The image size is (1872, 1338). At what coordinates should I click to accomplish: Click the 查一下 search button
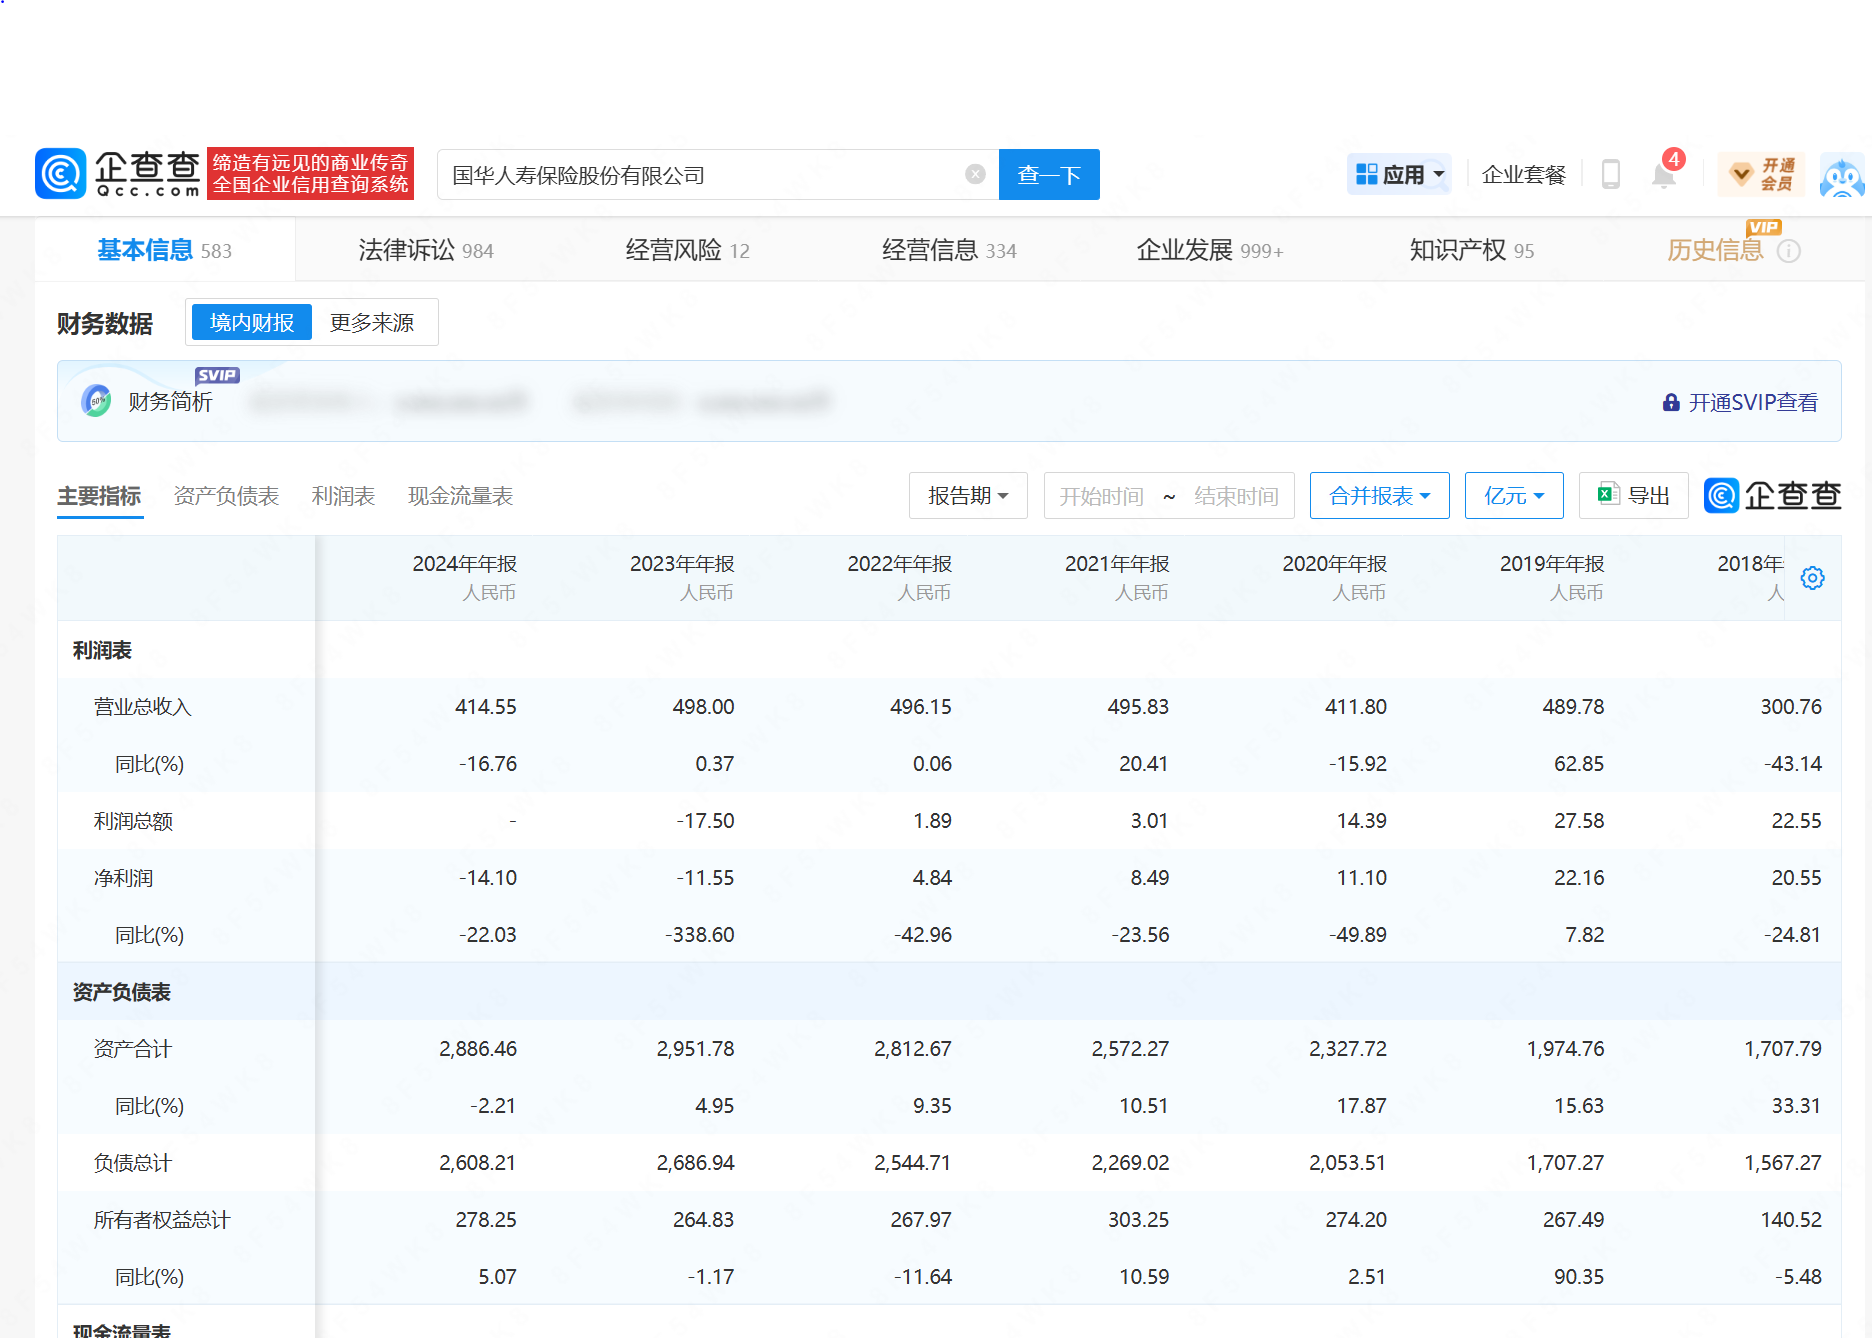(1049, 174)
